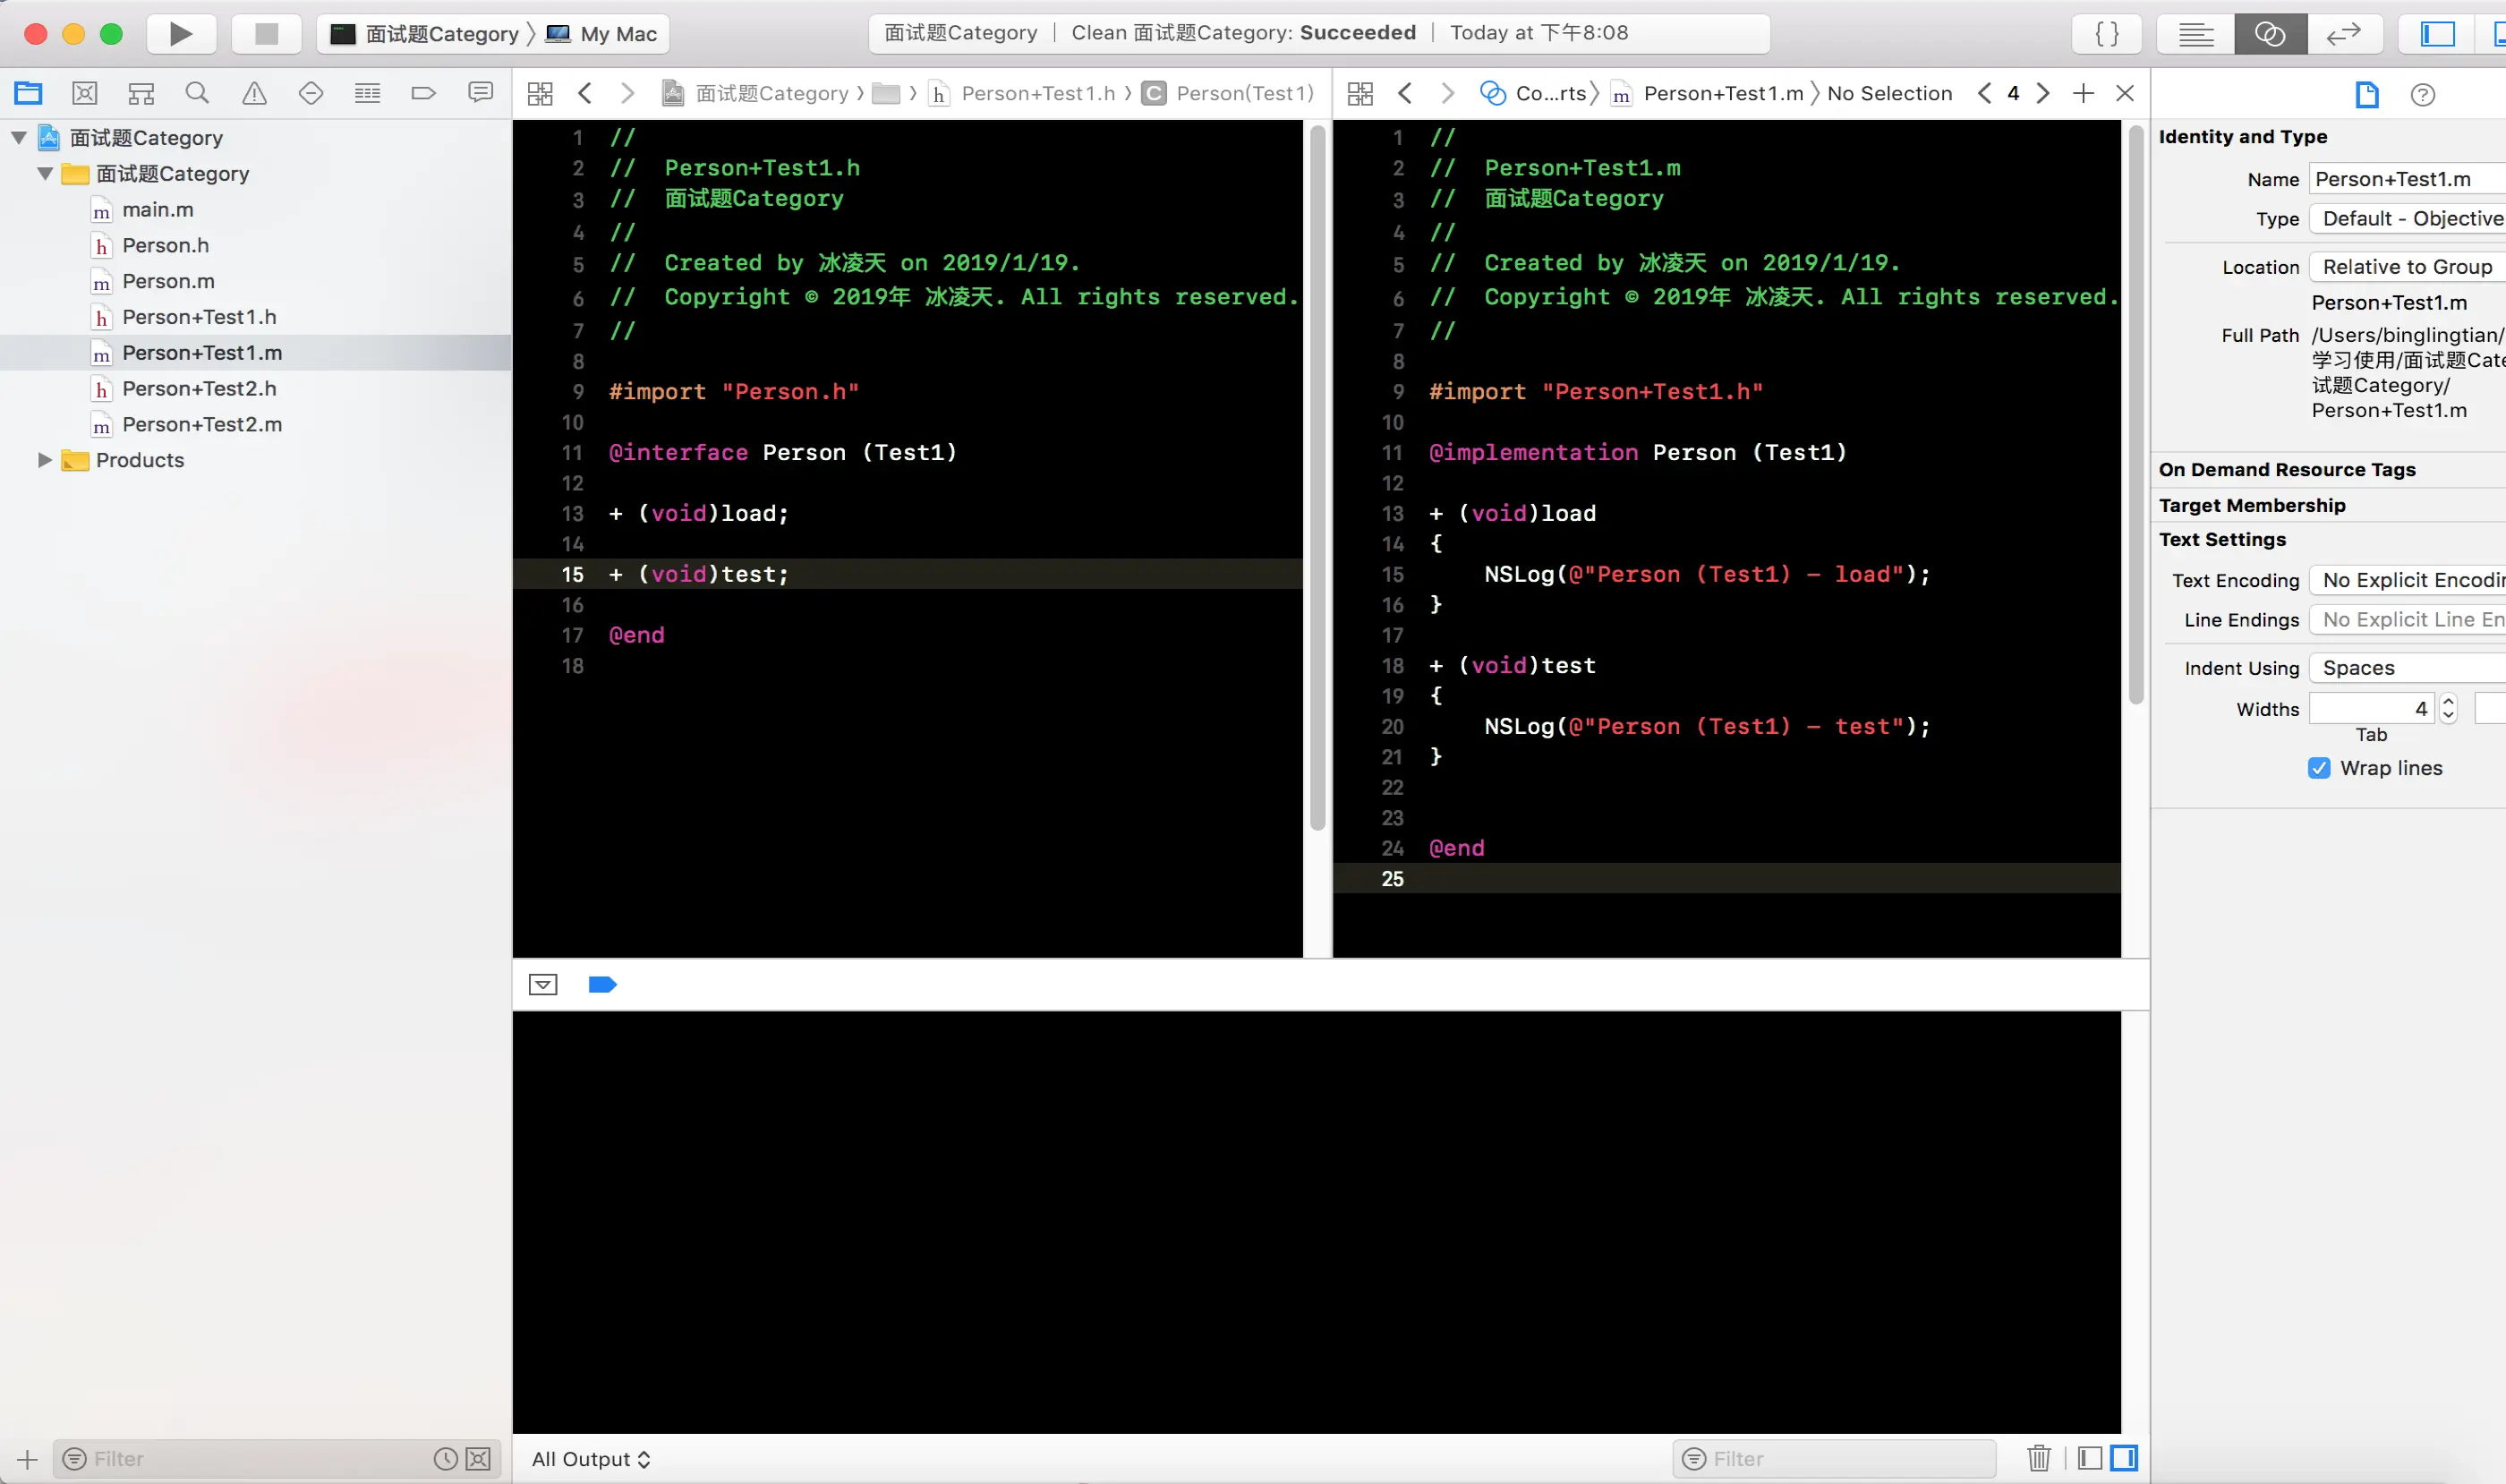Open the Find navigator search icon
Image resolution: width=2506 pixels, height=1484 pixels.
tap(197, 93)
